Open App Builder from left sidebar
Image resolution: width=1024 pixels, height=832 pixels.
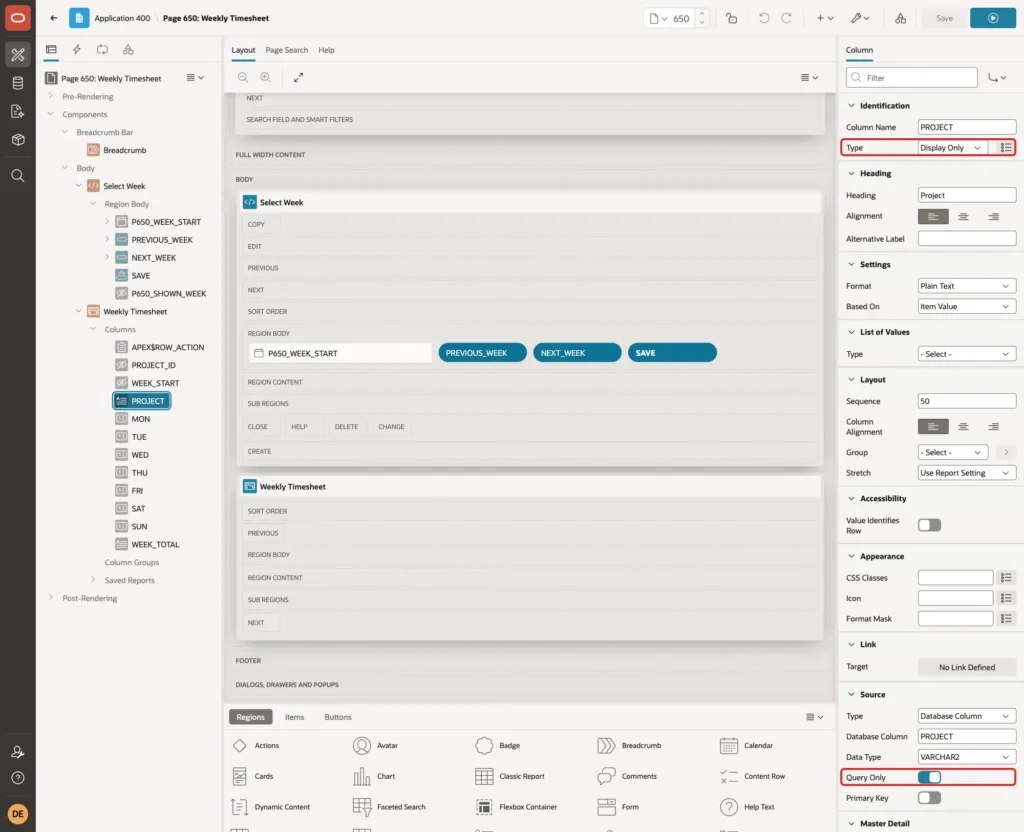[18, 55]
